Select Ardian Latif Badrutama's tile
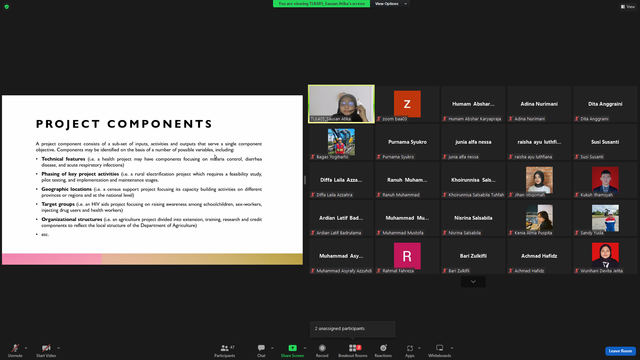 [341, 218]
